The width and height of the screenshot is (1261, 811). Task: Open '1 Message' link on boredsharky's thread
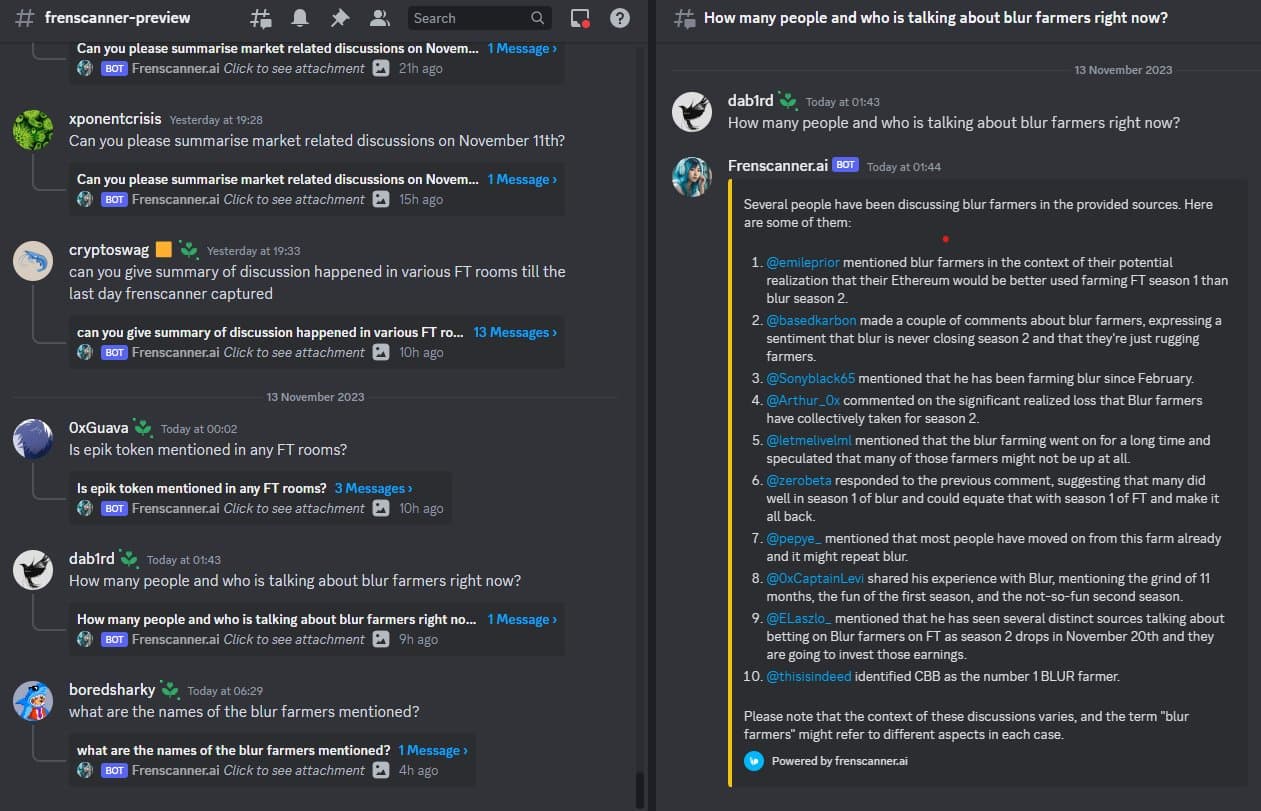[x=433, y=750]
